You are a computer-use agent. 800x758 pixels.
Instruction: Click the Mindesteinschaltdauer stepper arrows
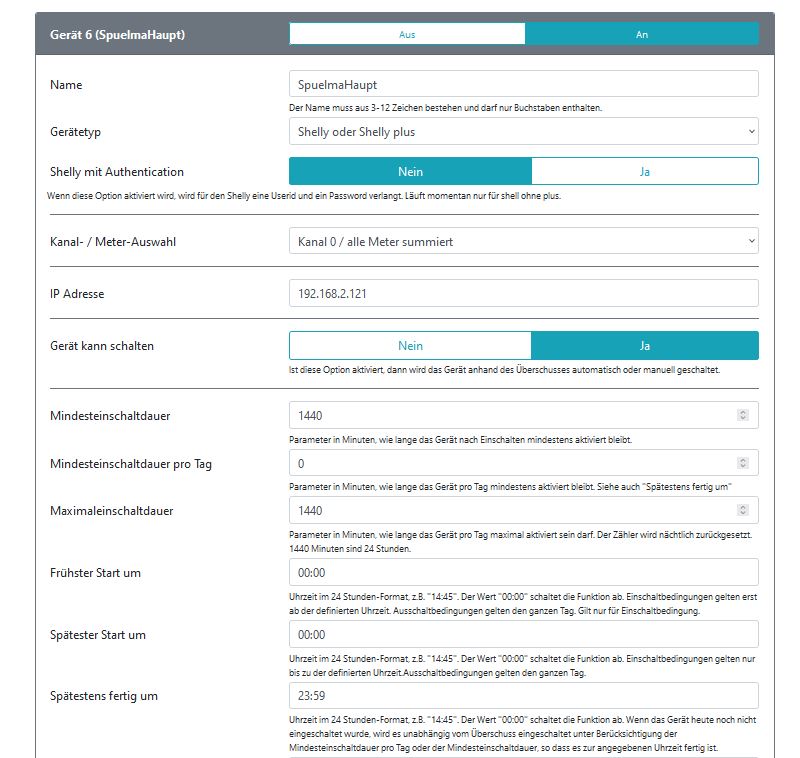743,415
